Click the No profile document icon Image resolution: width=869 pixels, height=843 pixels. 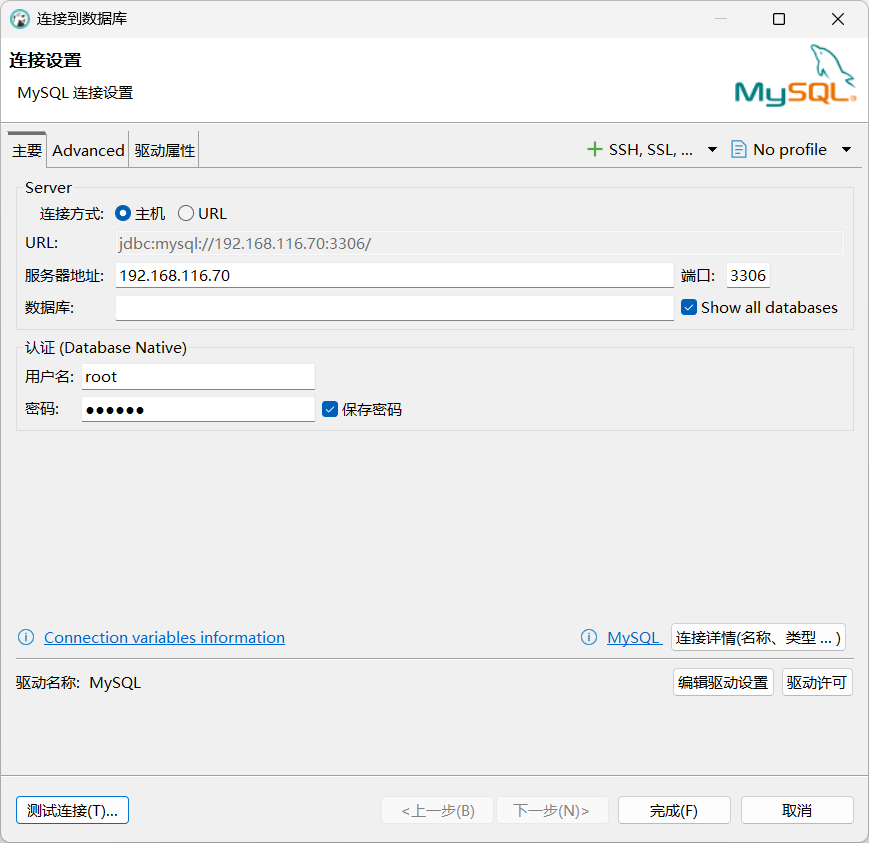click(738, 149)
